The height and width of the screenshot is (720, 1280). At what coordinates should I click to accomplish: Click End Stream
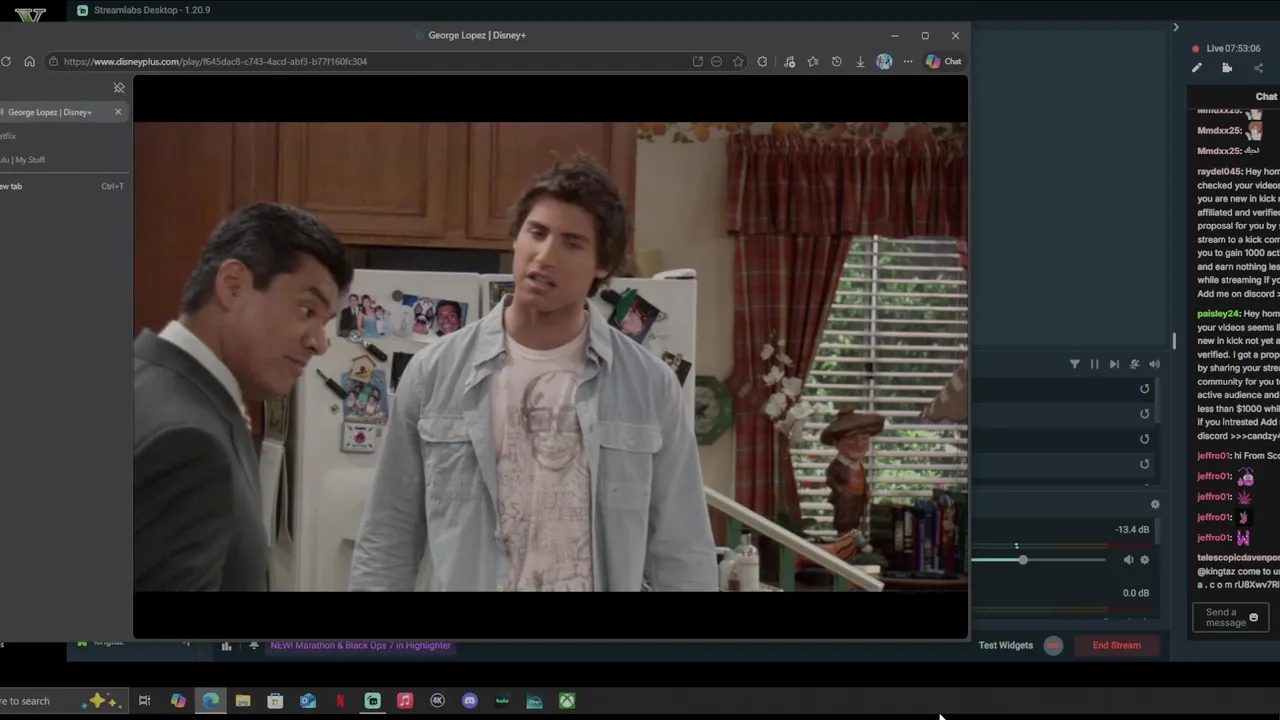(1116, 645)
